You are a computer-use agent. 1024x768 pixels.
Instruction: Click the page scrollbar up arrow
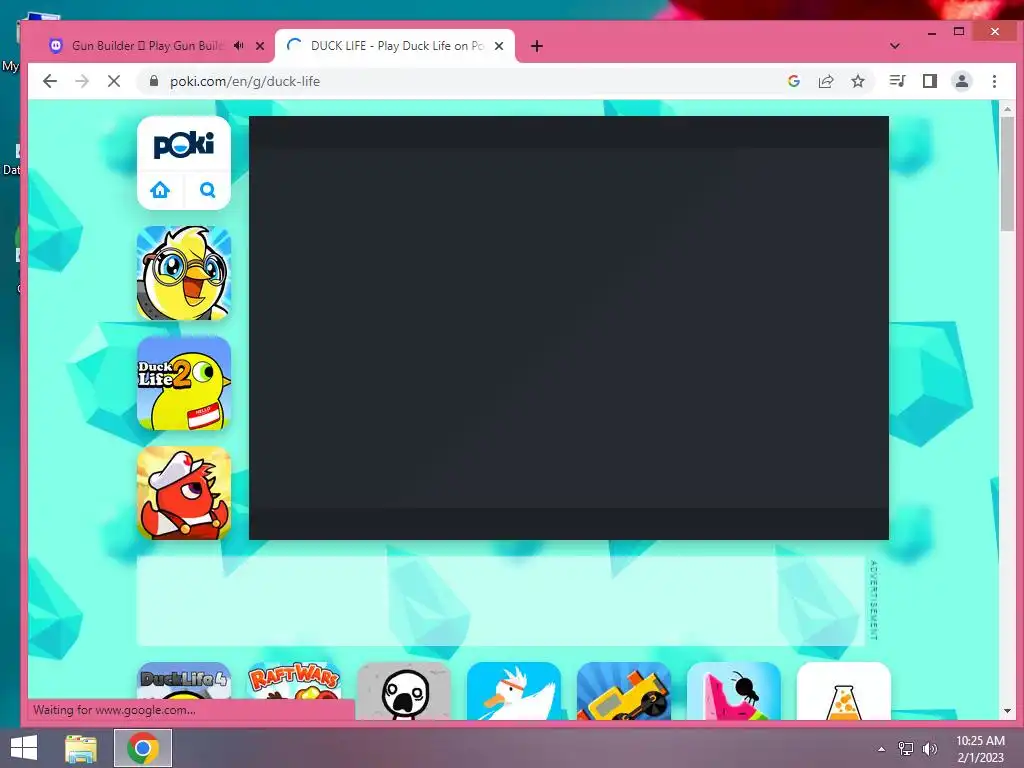pos(1007,109)
